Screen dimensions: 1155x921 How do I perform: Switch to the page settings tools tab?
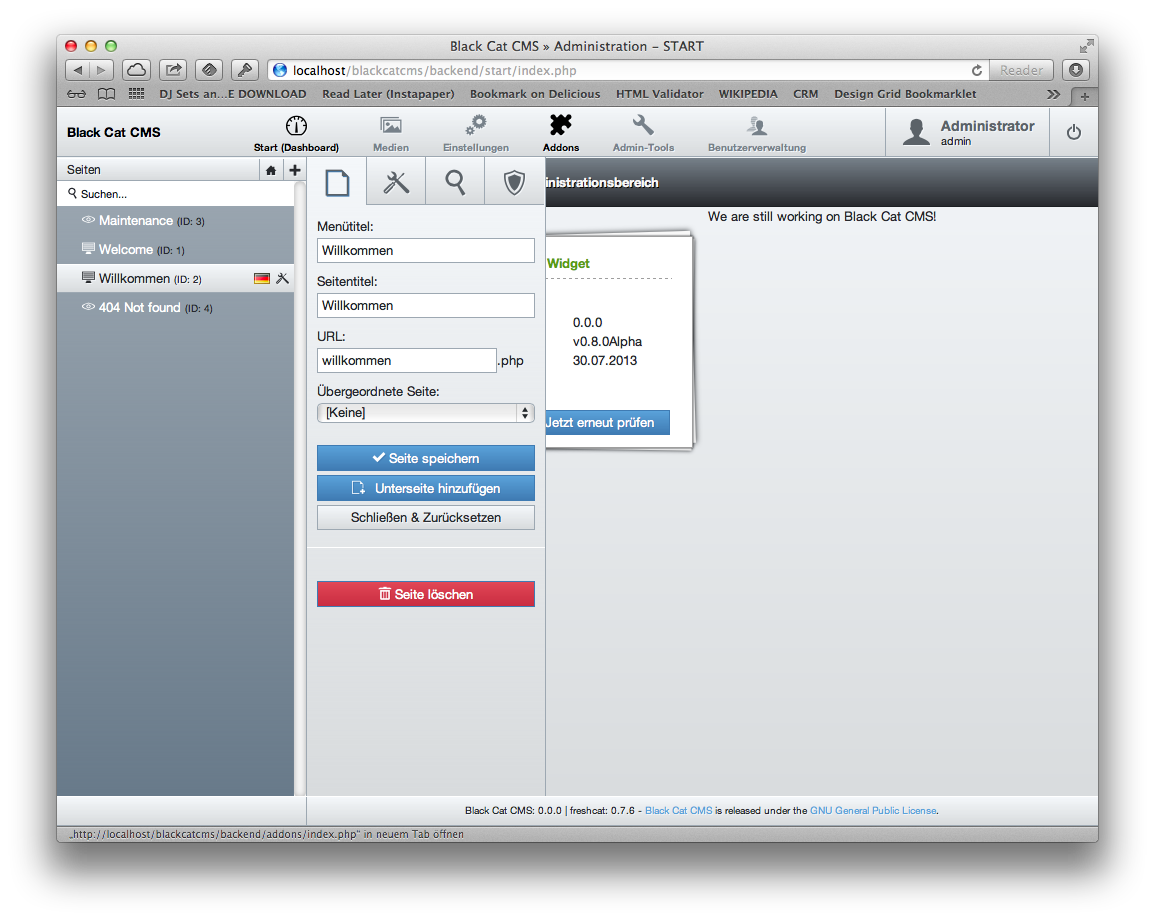tap(396, 182)
